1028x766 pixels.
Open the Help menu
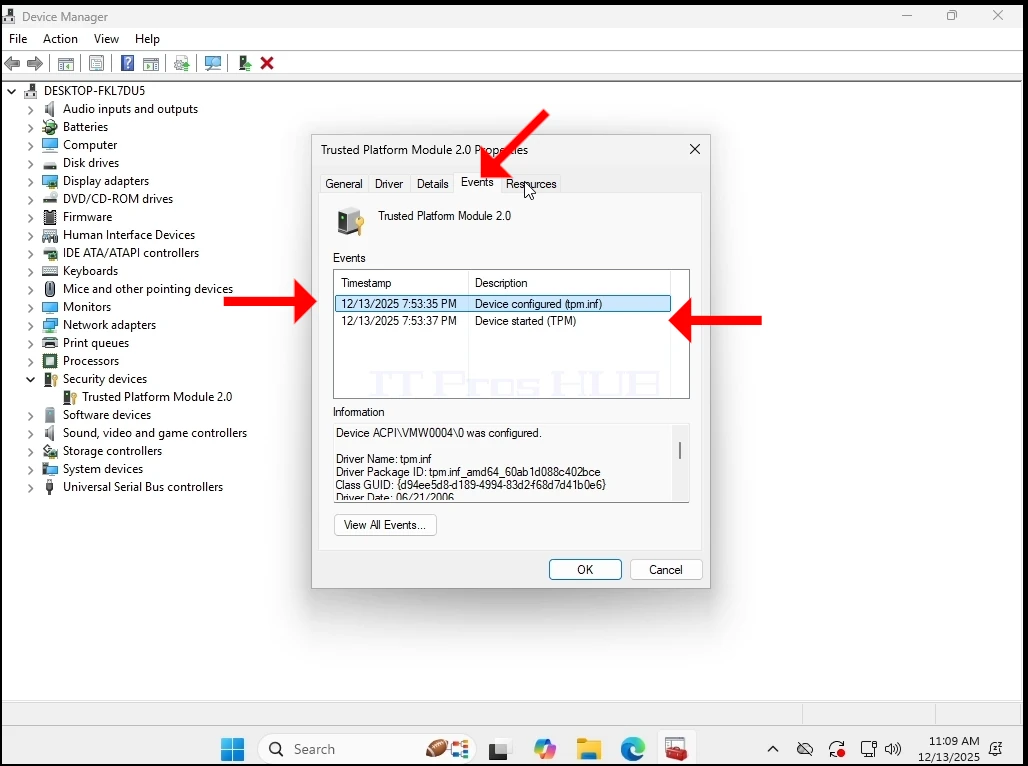point(147,39)
